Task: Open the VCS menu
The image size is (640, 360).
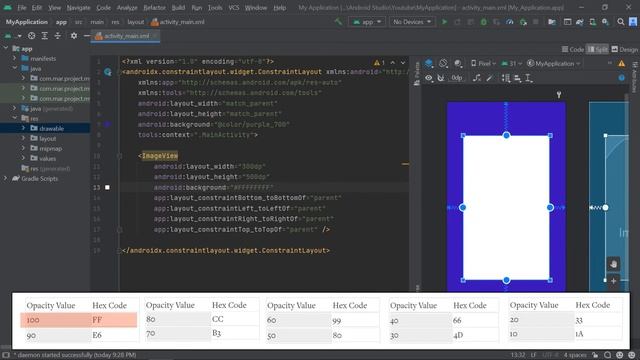Action: pyautogui.click(x=234, y=7)
